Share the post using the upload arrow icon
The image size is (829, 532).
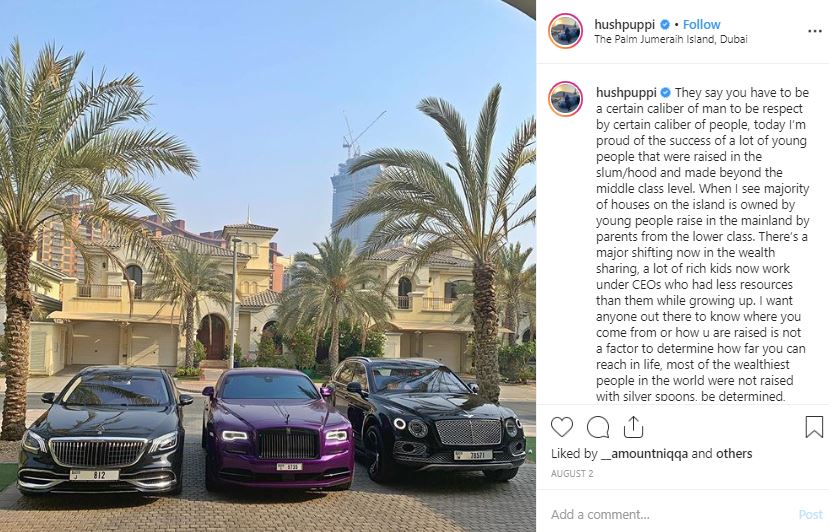(633, 427)
